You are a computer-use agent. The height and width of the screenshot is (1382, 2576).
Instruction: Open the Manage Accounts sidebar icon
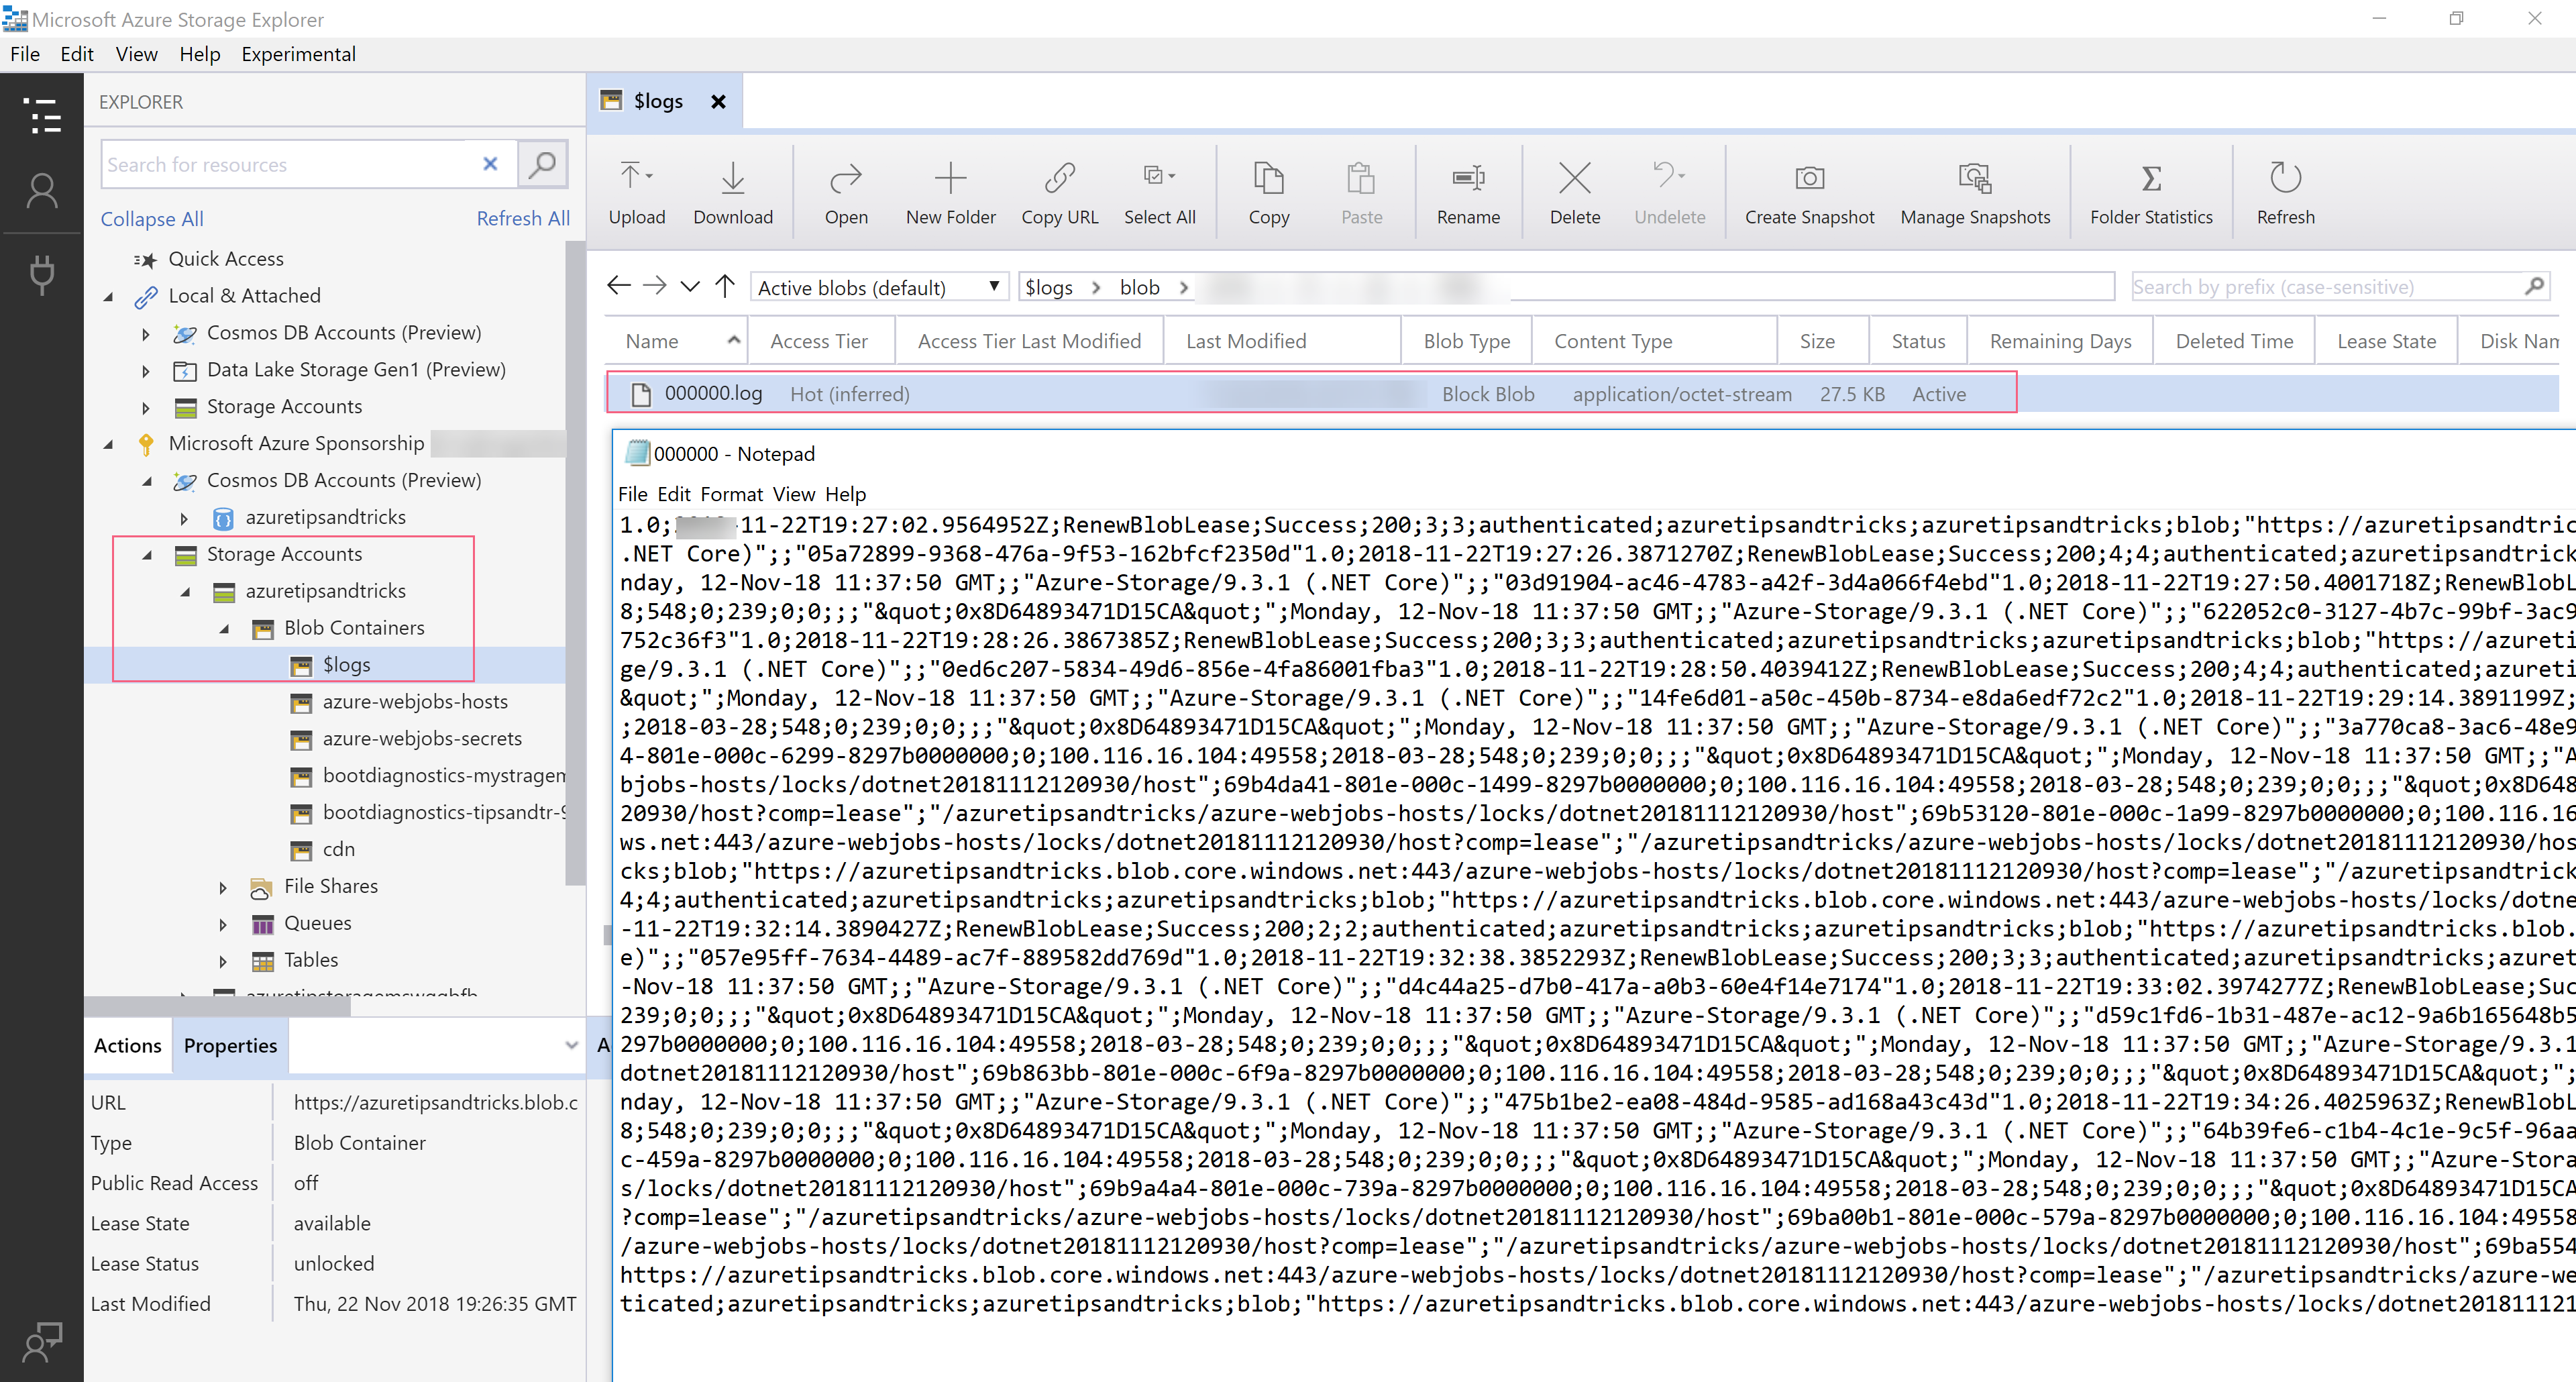click(x=41, y=191)
